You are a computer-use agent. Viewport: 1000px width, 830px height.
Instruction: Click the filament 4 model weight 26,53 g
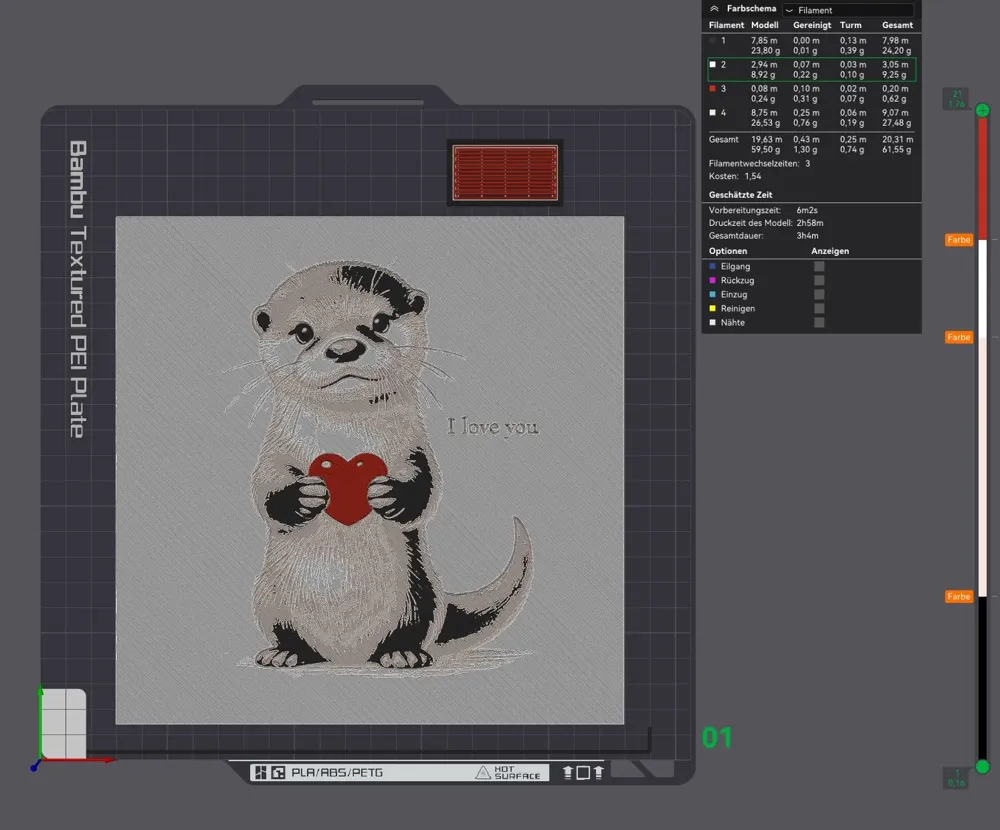click(765, 123)
